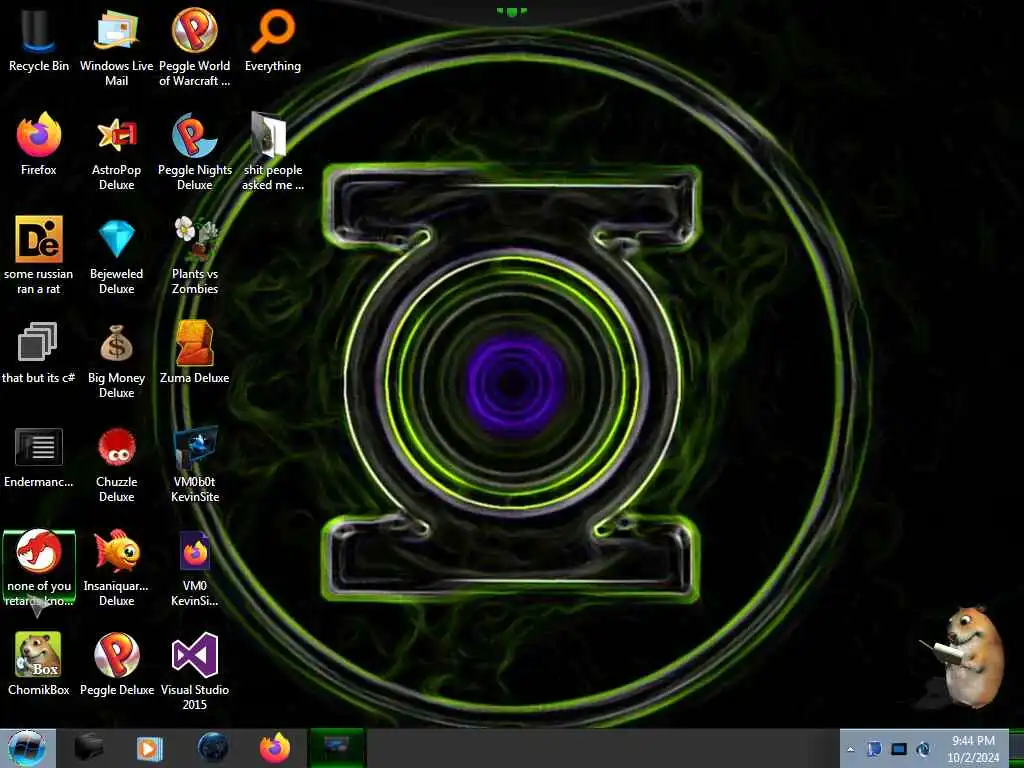
Task: Select Visual Studio 2015 shortcut
Action: (x=195, y=671)
